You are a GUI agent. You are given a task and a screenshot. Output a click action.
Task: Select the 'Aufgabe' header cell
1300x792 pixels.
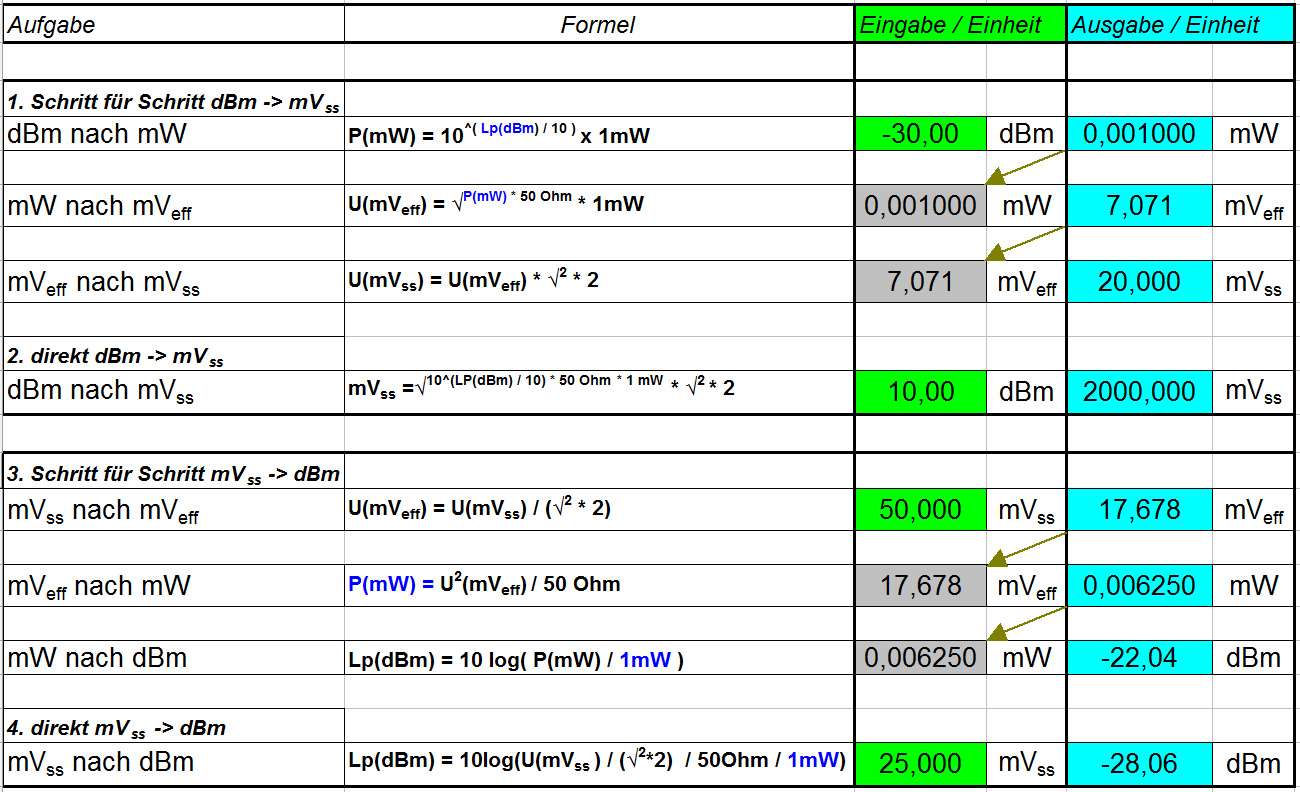(x=174, y=25)
